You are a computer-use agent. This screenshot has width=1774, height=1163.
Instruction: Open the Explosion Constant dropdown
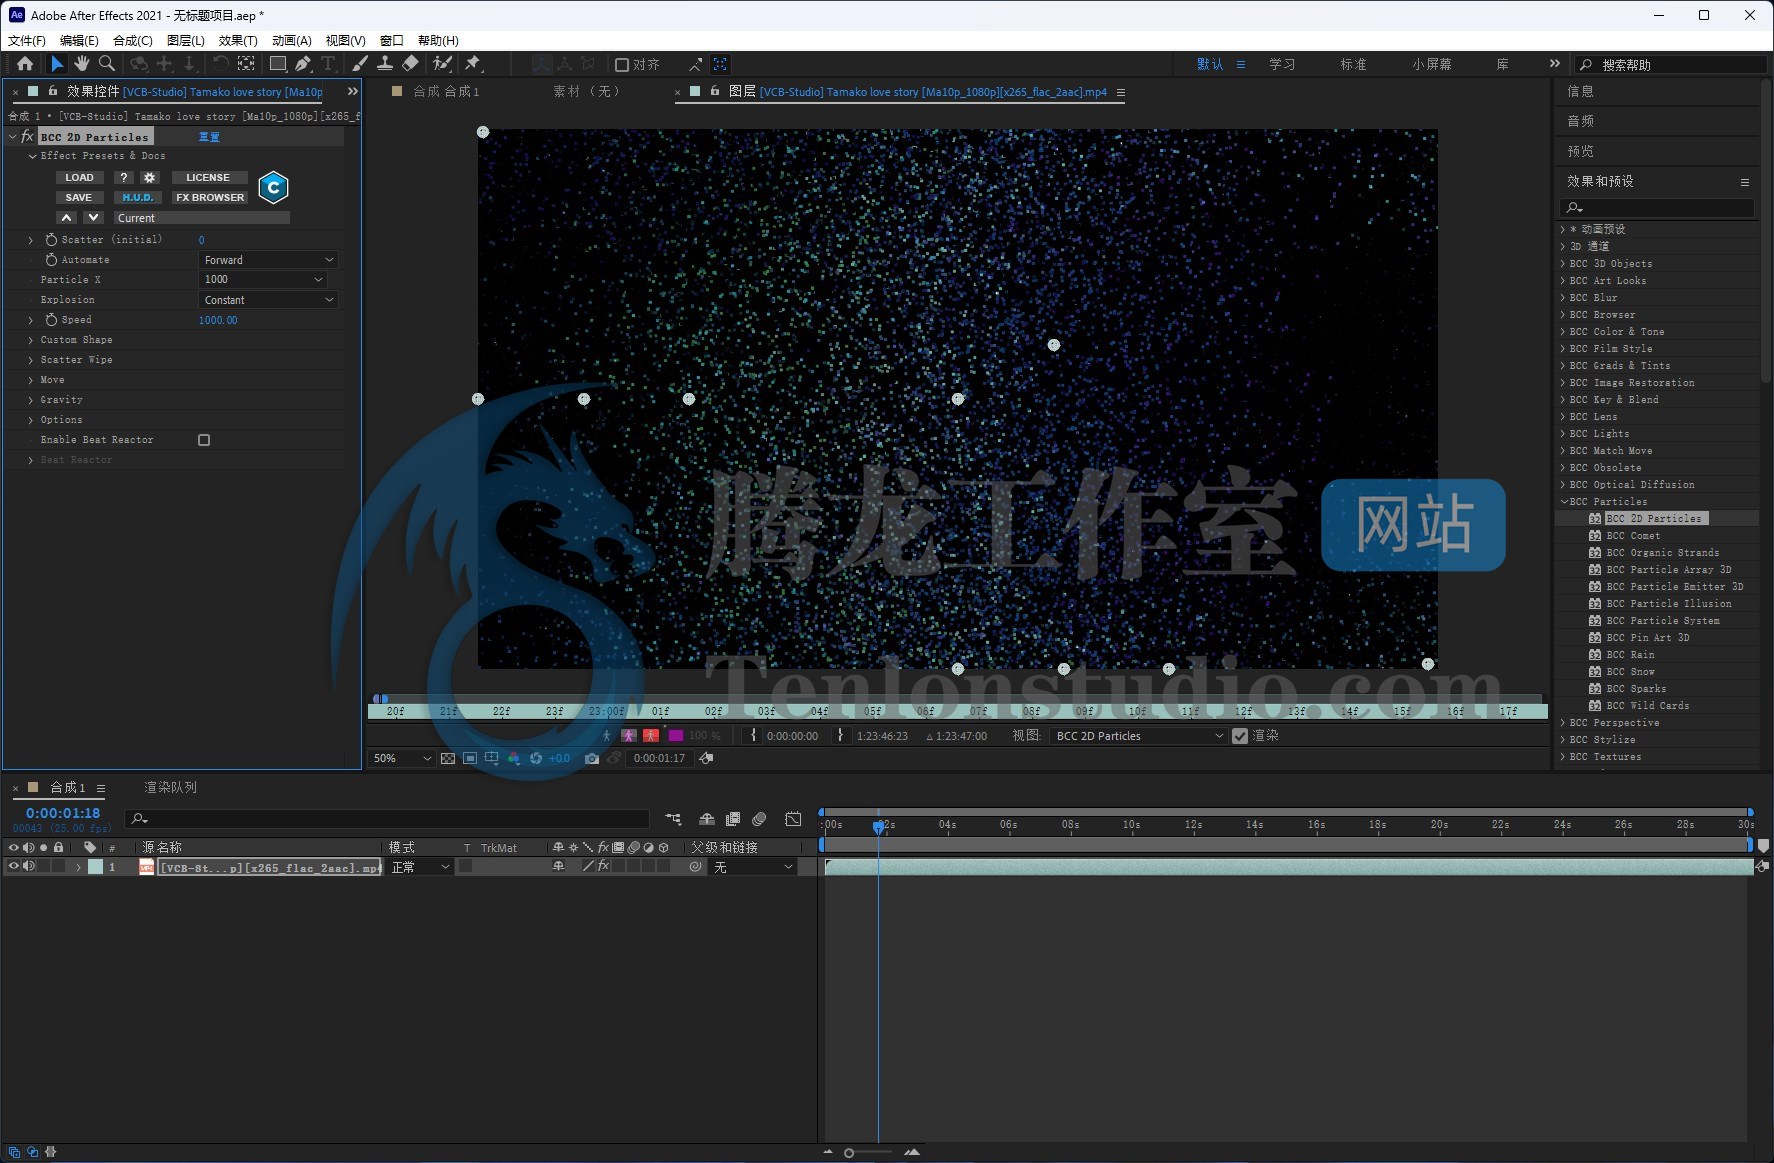click(268, 300)
